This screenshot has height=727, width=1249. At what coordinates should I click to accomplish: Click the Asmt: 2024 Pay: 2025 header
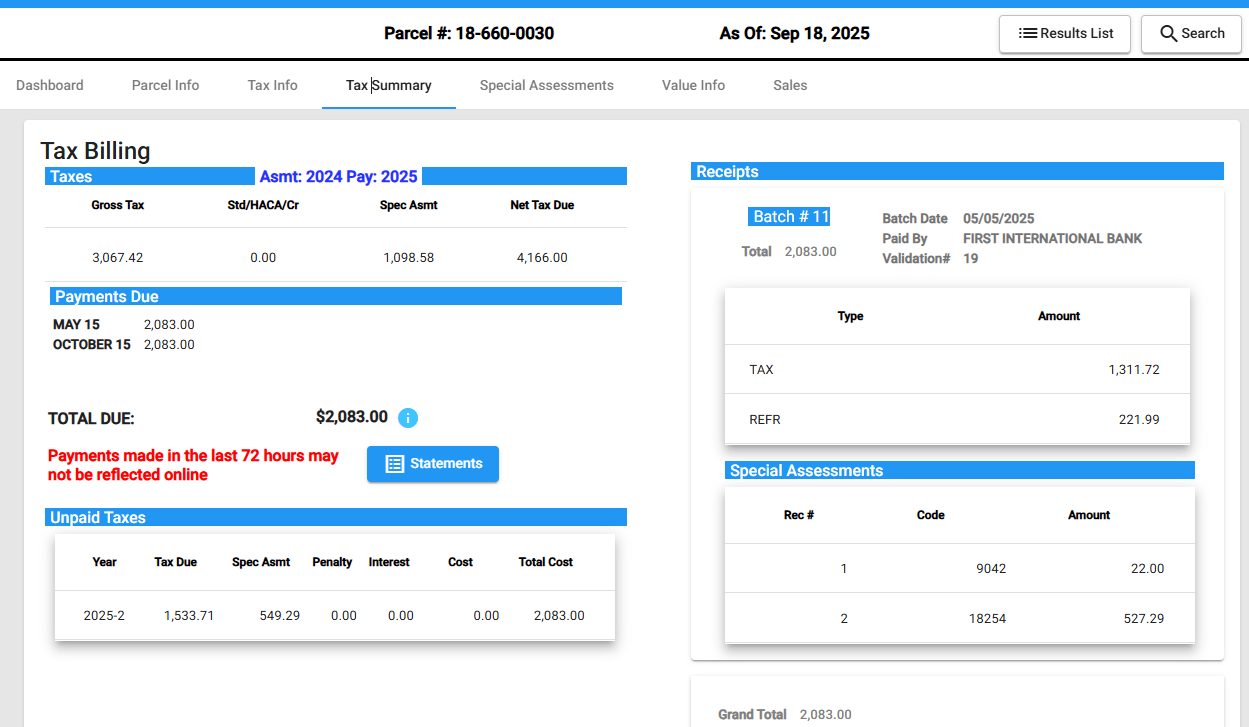pyautogui.click(x=338, y=177)
